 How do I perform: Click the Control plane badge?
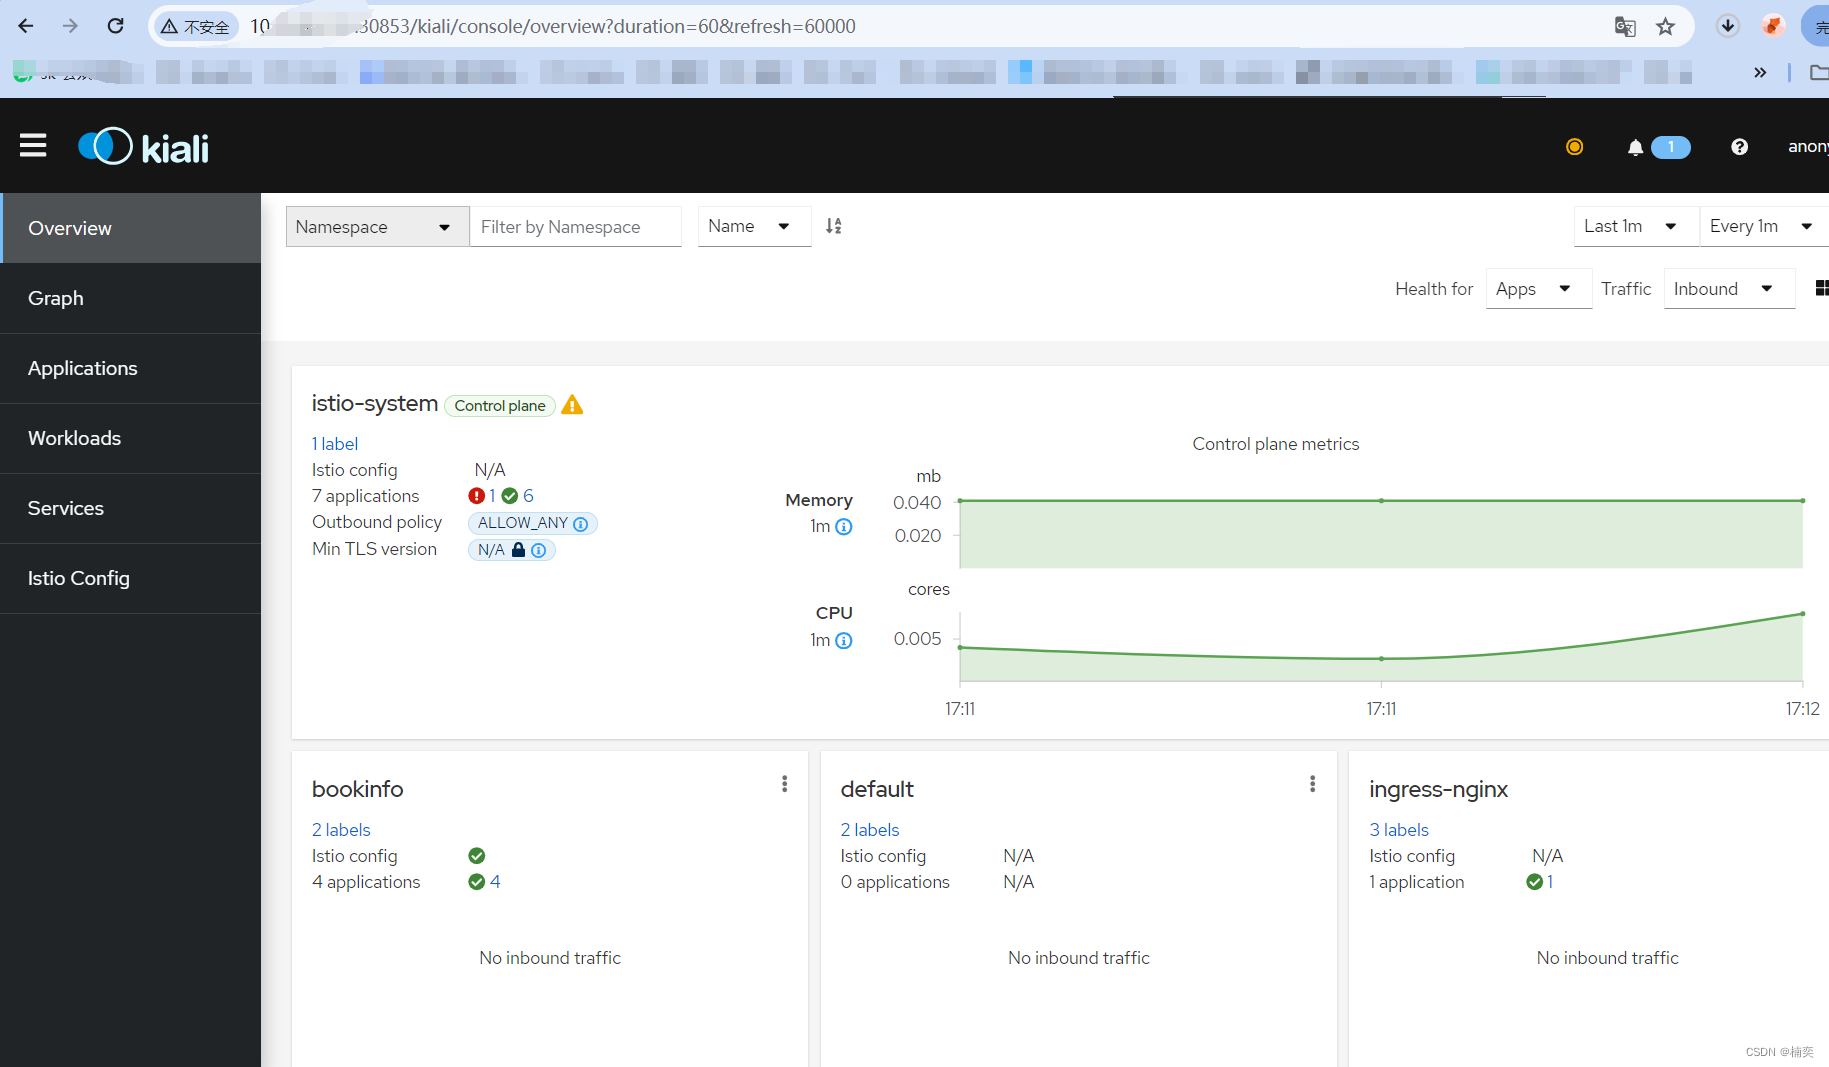click(x=500, y=406)
